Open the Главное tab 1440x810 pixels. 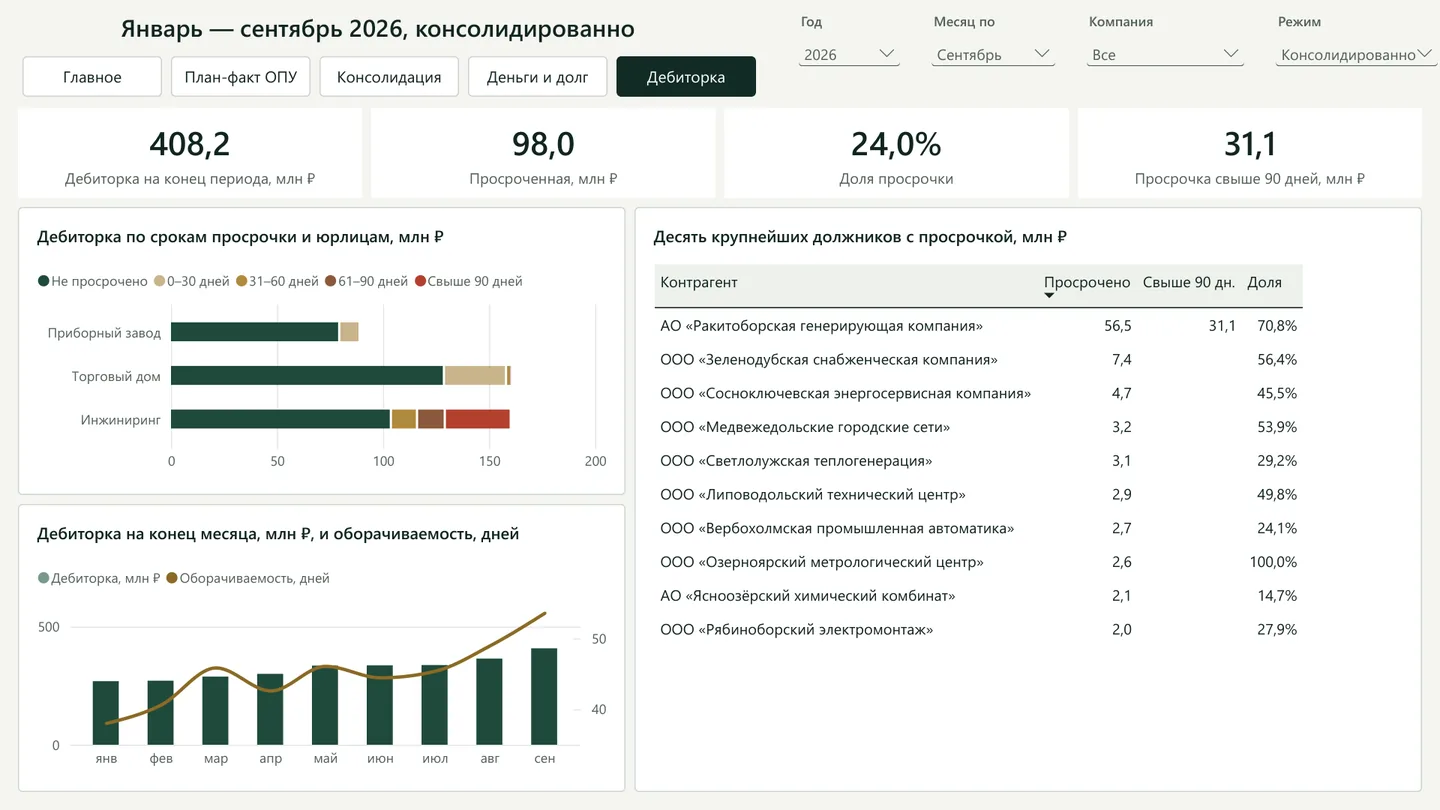(92, 77)
